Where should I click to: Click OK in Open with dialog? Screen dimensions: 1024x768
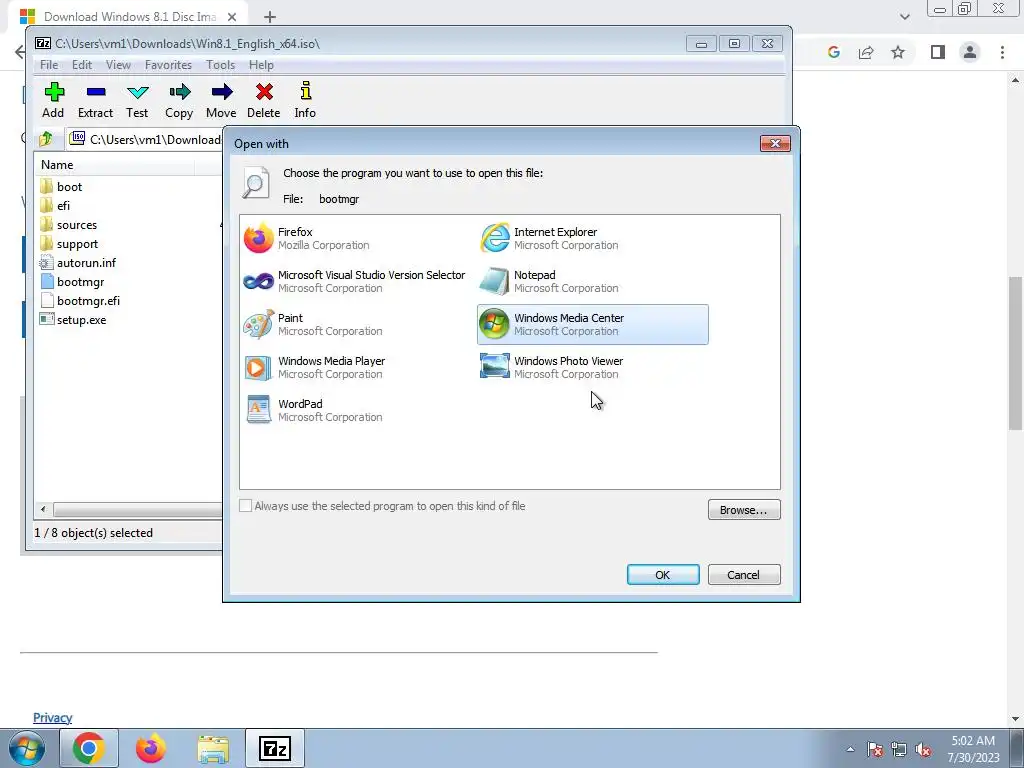[x=663, y=575]
